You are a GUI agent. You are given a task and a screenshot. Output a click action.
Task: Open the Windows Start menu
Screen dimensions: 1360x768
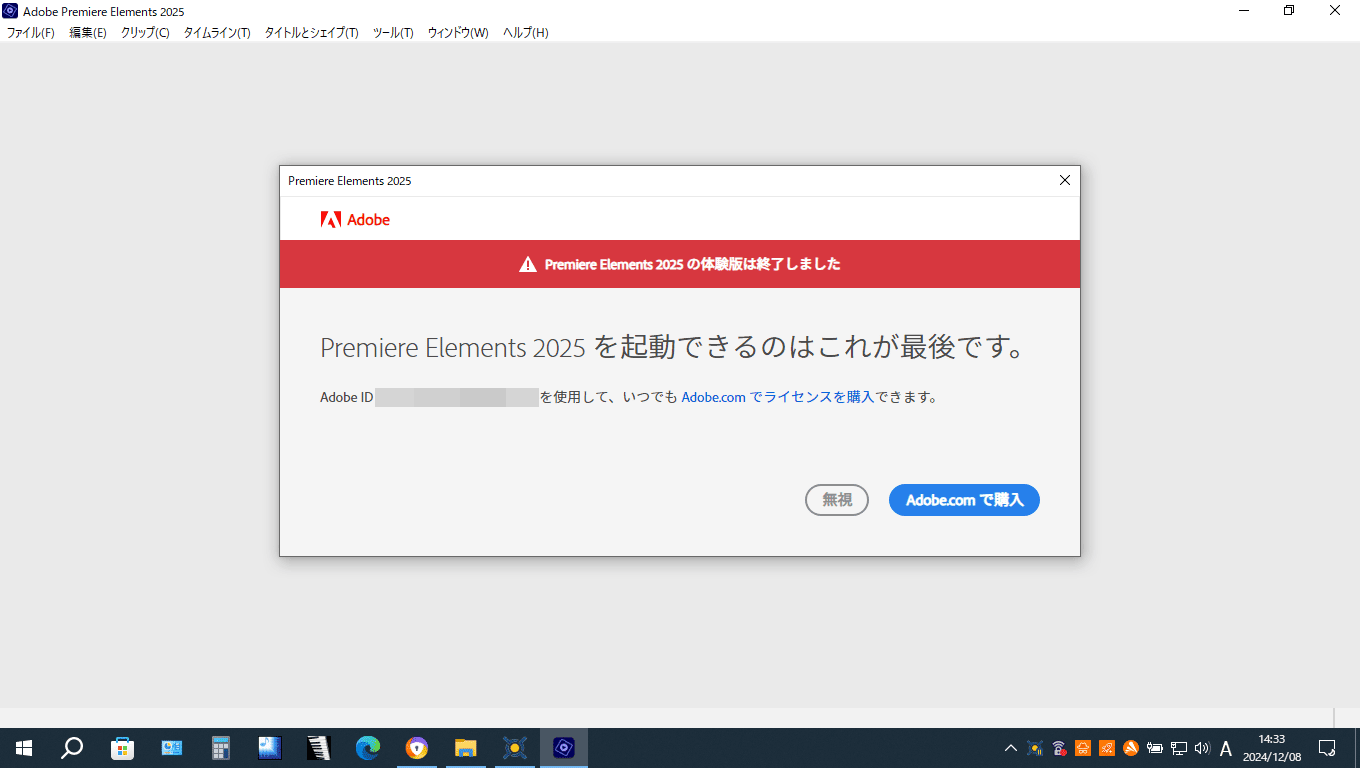[x=24, y=748]
